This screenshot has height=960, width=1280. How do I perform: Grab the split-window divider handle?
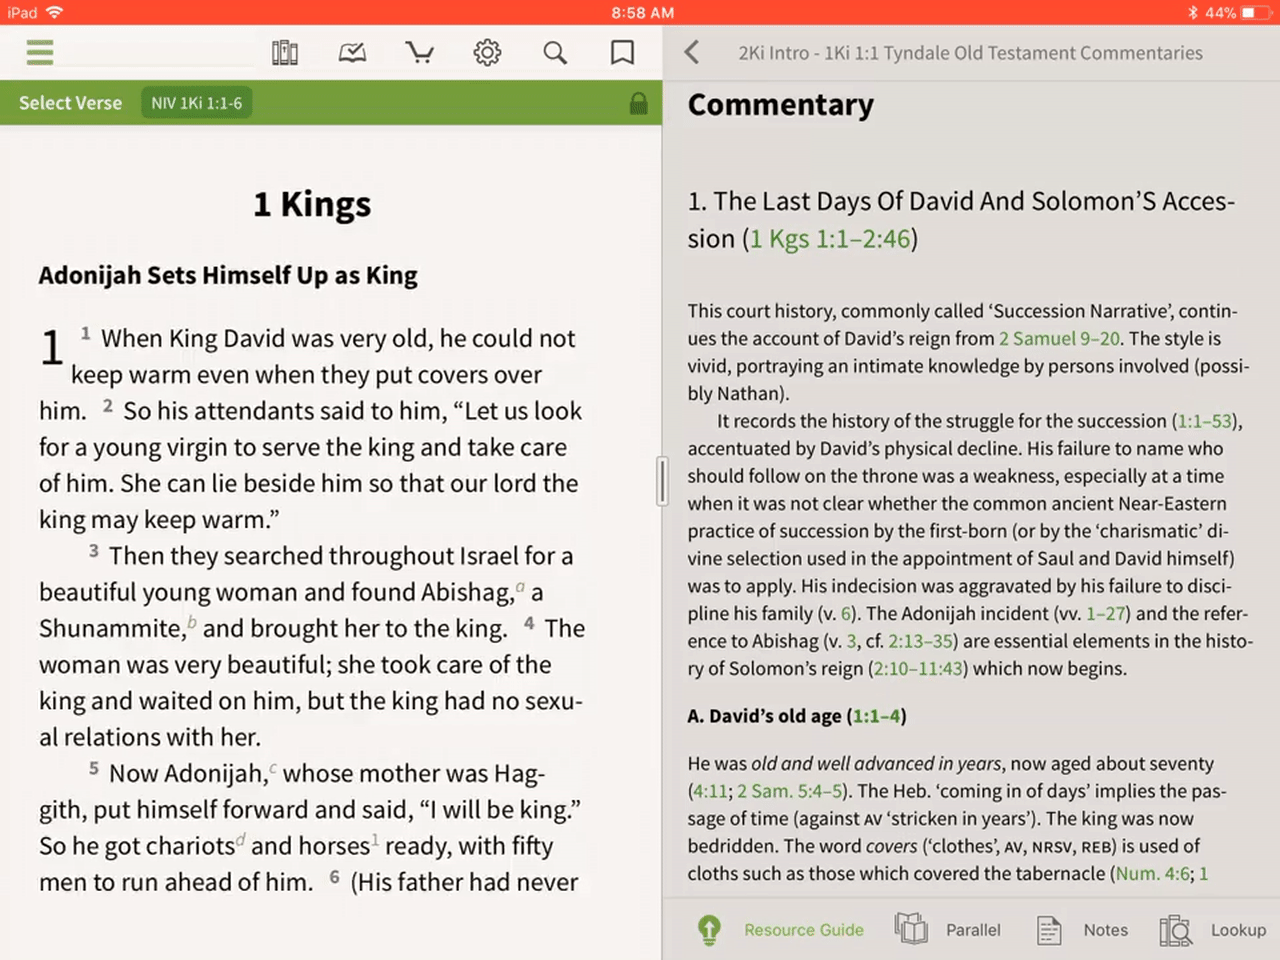(661, 481)
